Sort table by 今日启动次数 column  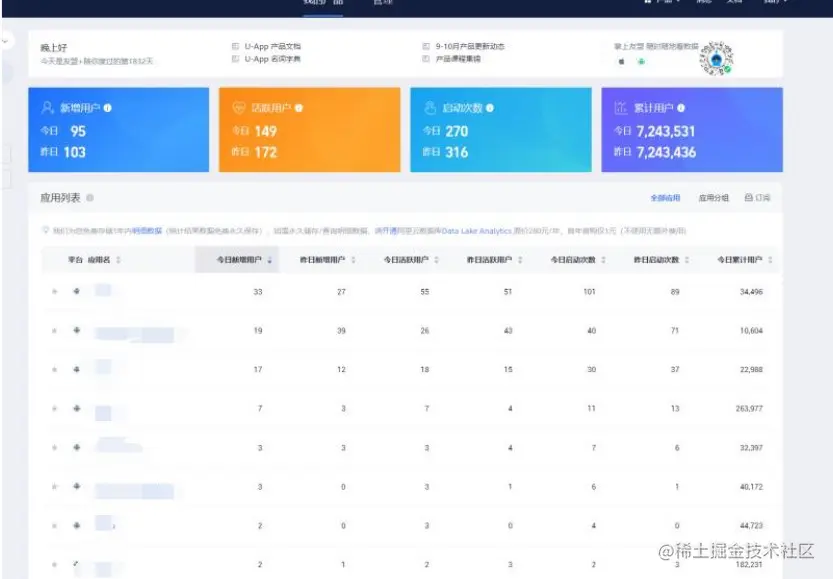pos(604,260)
